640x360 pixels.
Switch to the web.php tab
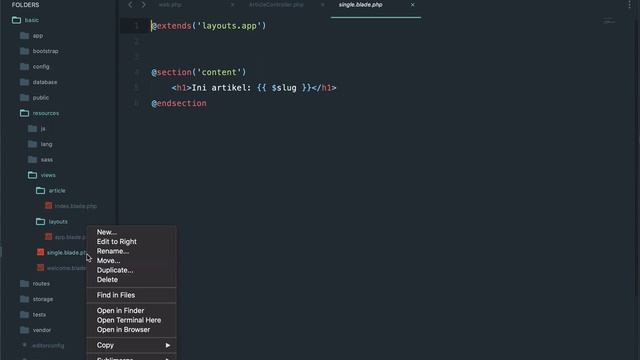coord(170,5)
